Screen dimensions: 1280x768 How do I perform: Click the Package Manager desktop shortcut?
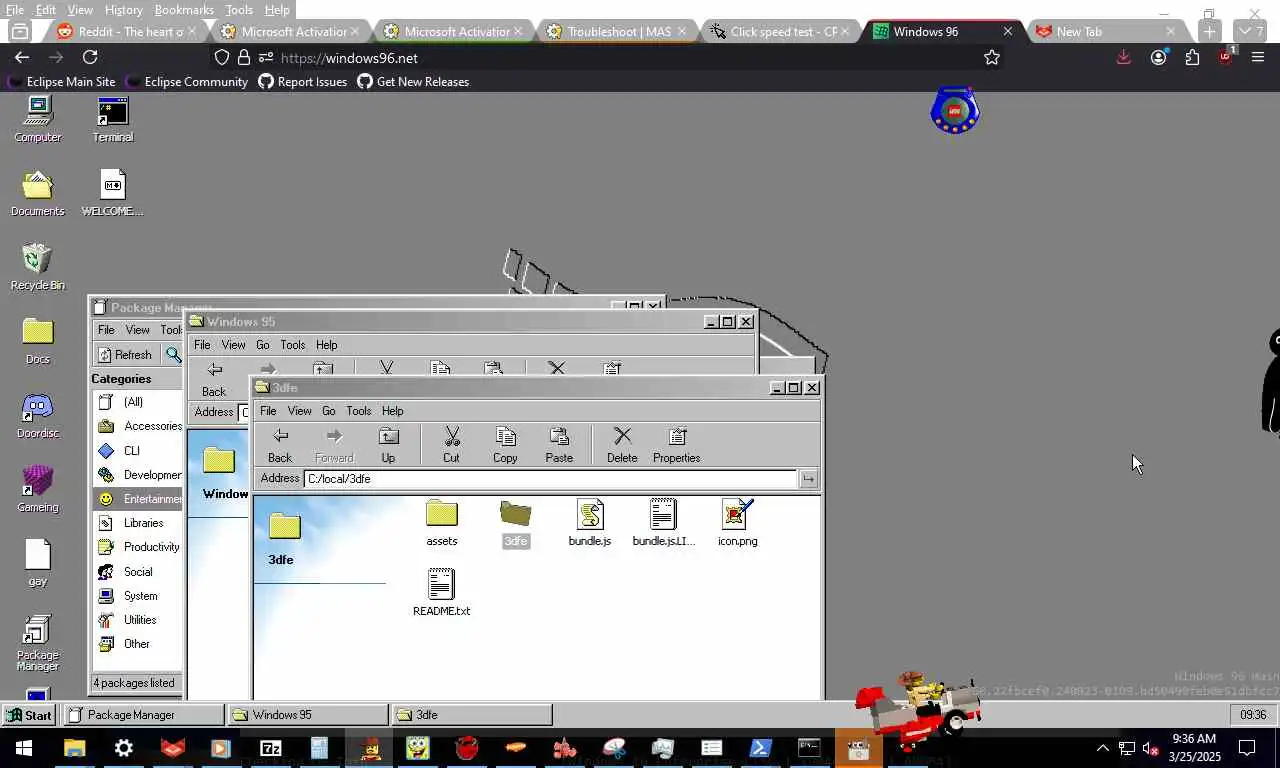[x=38, y=643]
